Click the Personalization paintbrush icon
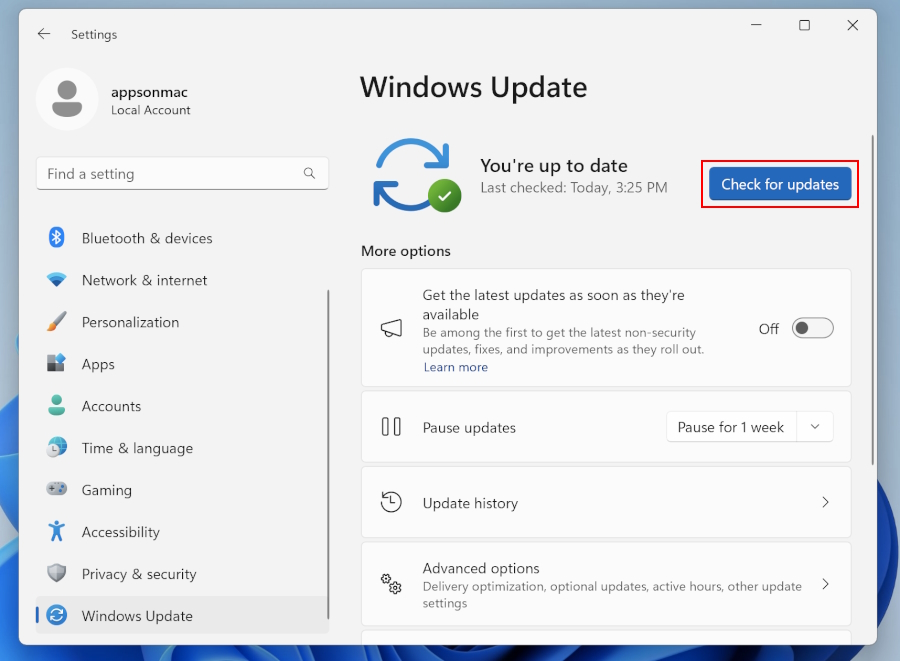 click(x=57, y=322)
